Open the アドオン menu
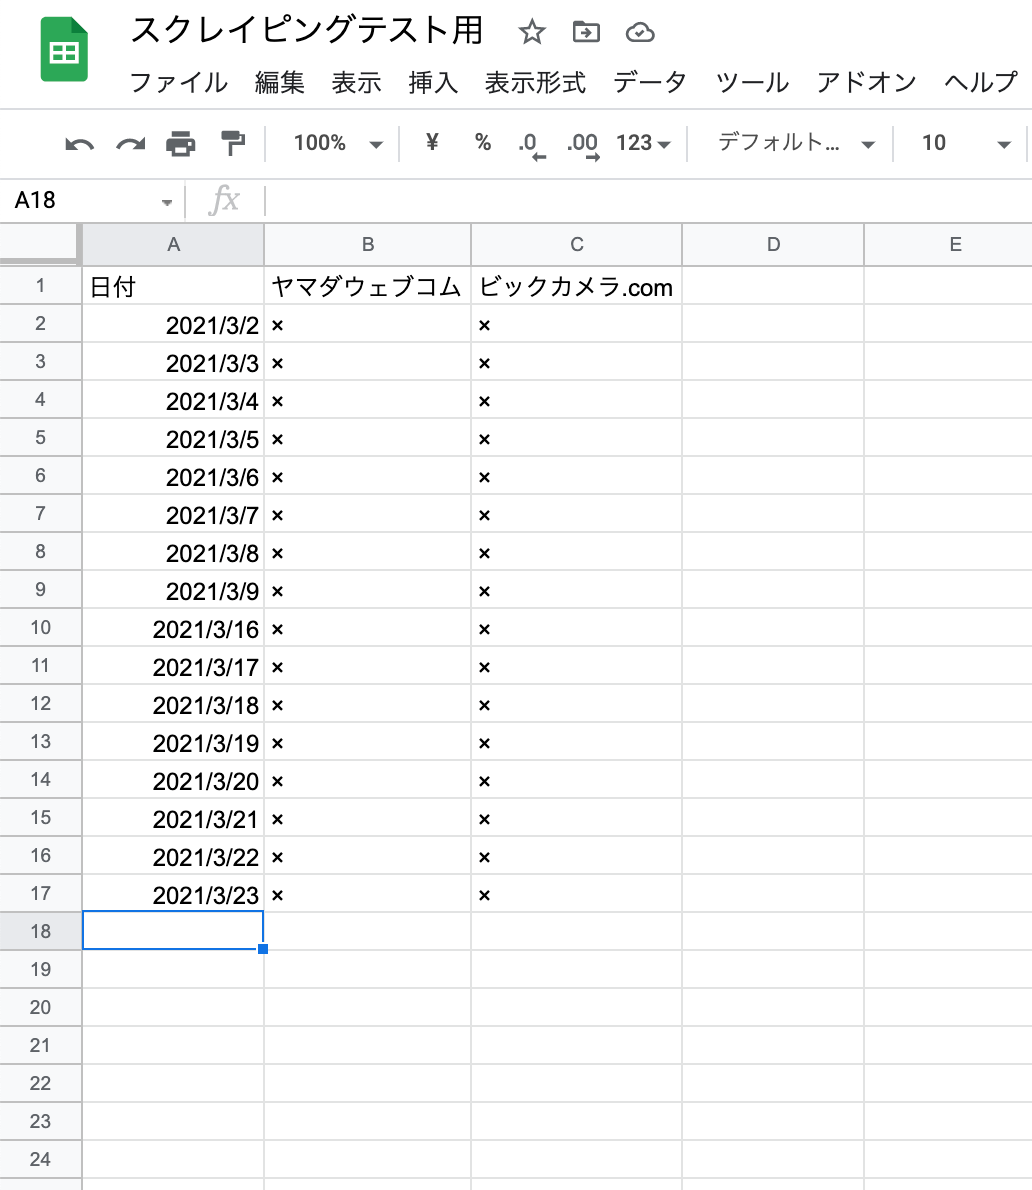This screenshot has height=1190, width=1032. 867,82
